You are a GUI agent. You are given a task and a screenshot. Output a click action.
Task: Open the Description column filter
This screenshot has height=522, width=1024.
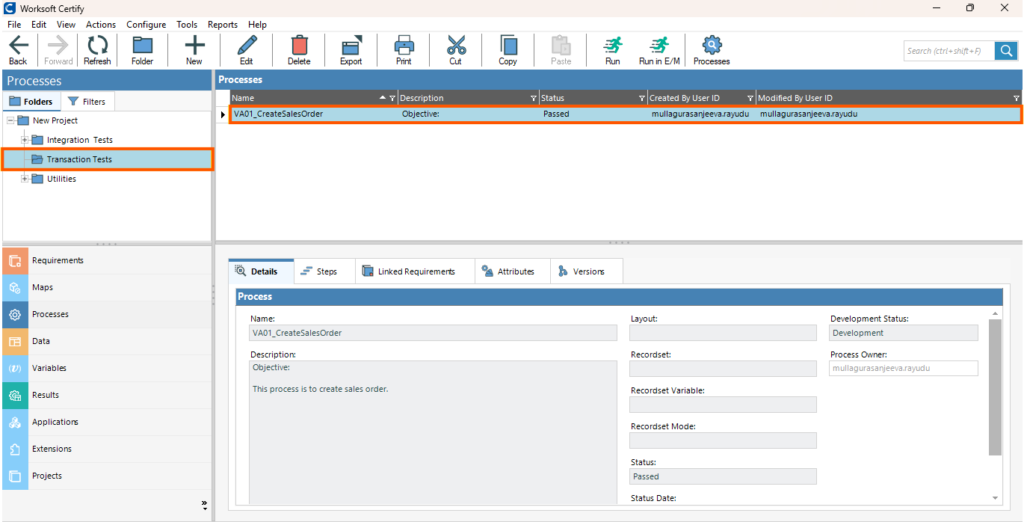coord(534,98)
